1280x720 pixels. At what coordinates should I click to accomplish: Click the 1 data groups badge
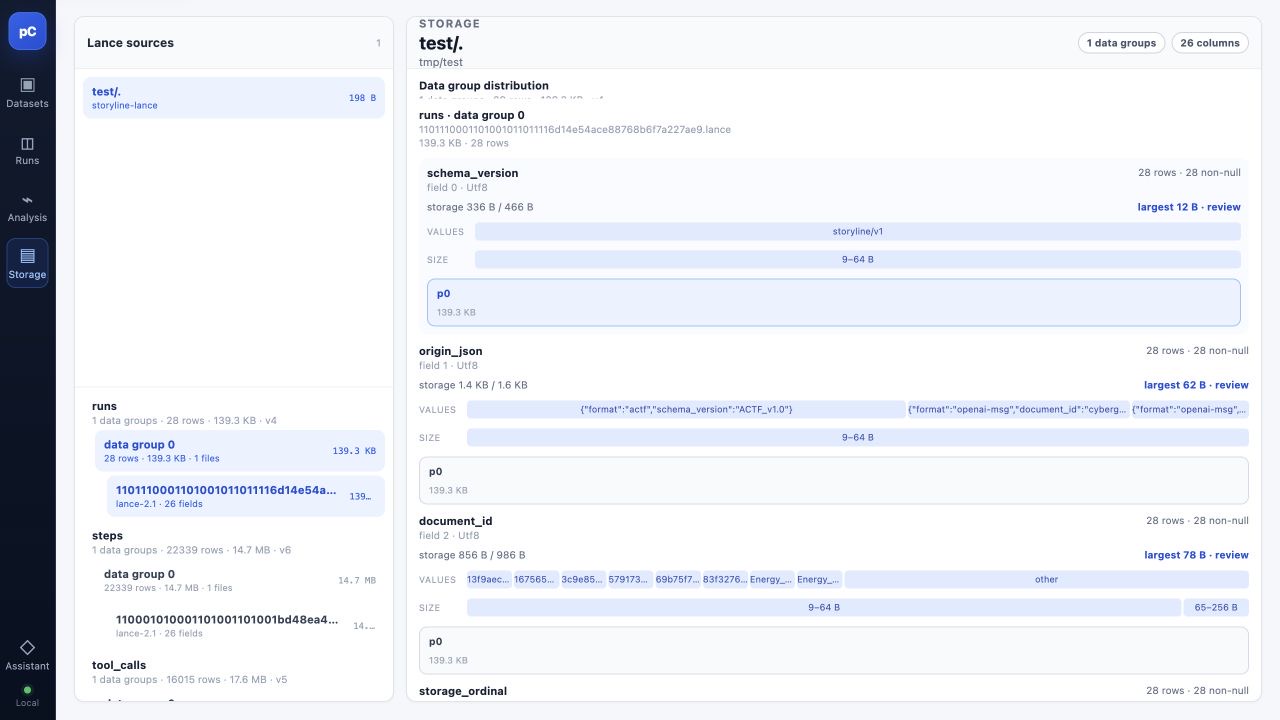click(1121, 43)
